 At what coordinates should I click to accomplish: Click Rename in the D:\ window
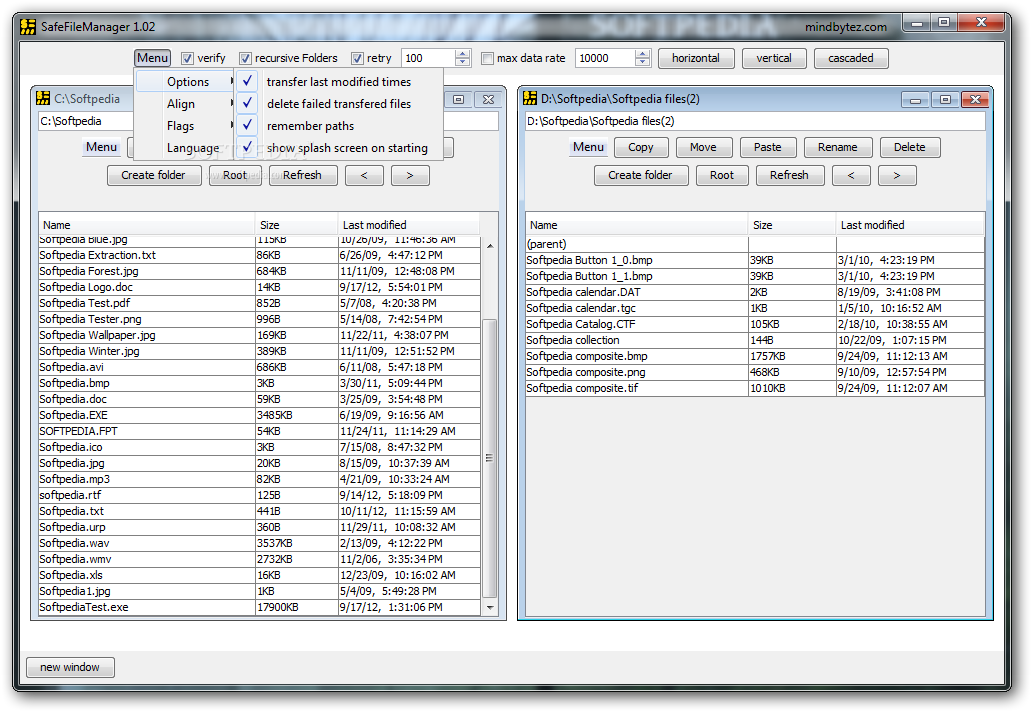coord(838,147)
